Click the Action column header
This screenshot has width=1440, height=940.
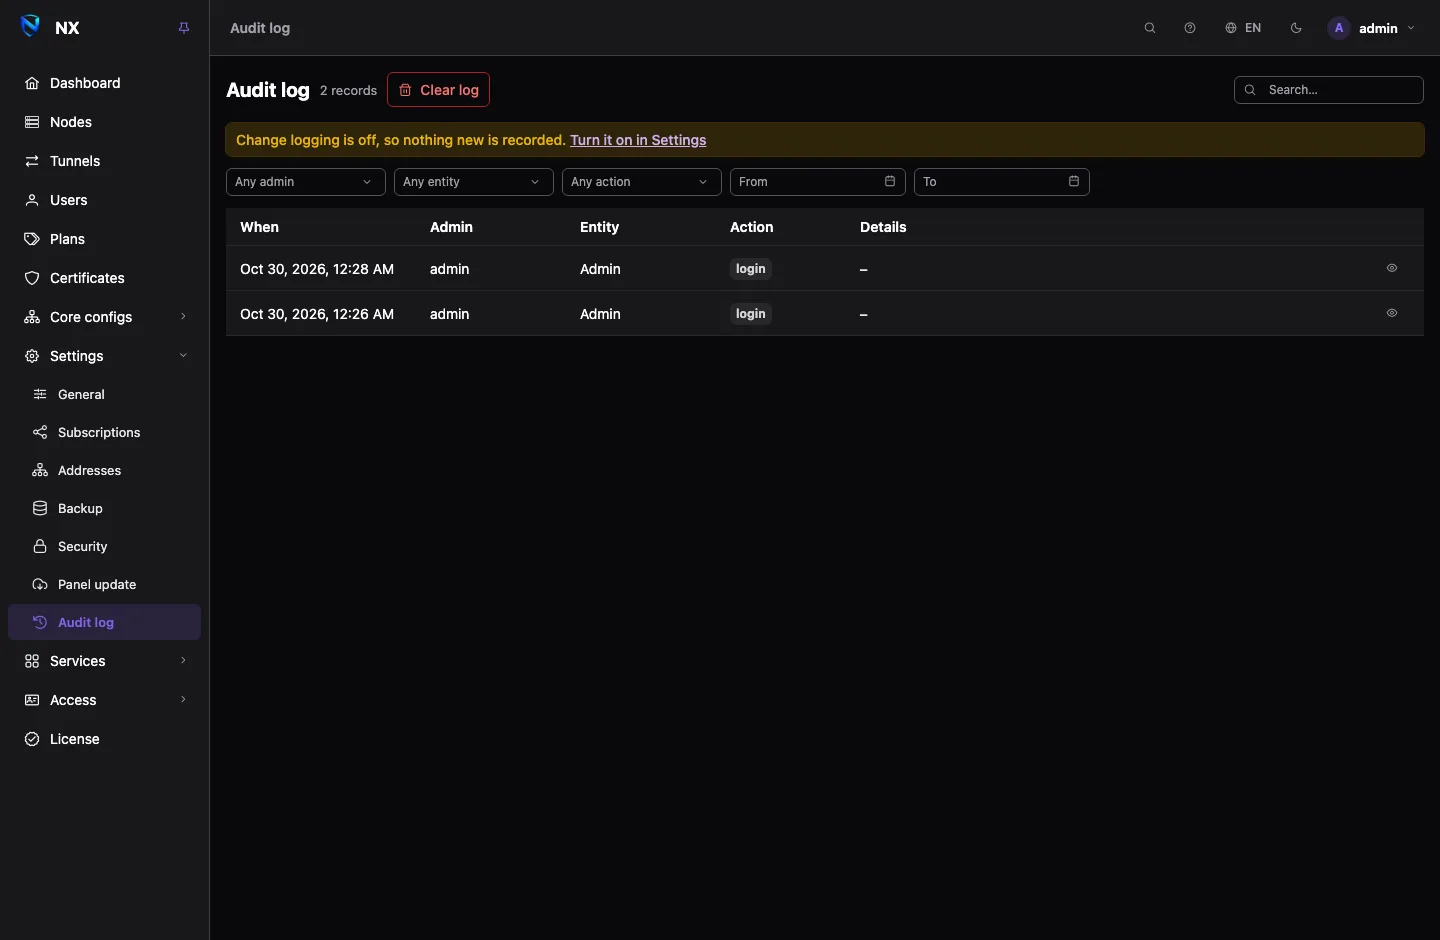click(x=751, y=227)
